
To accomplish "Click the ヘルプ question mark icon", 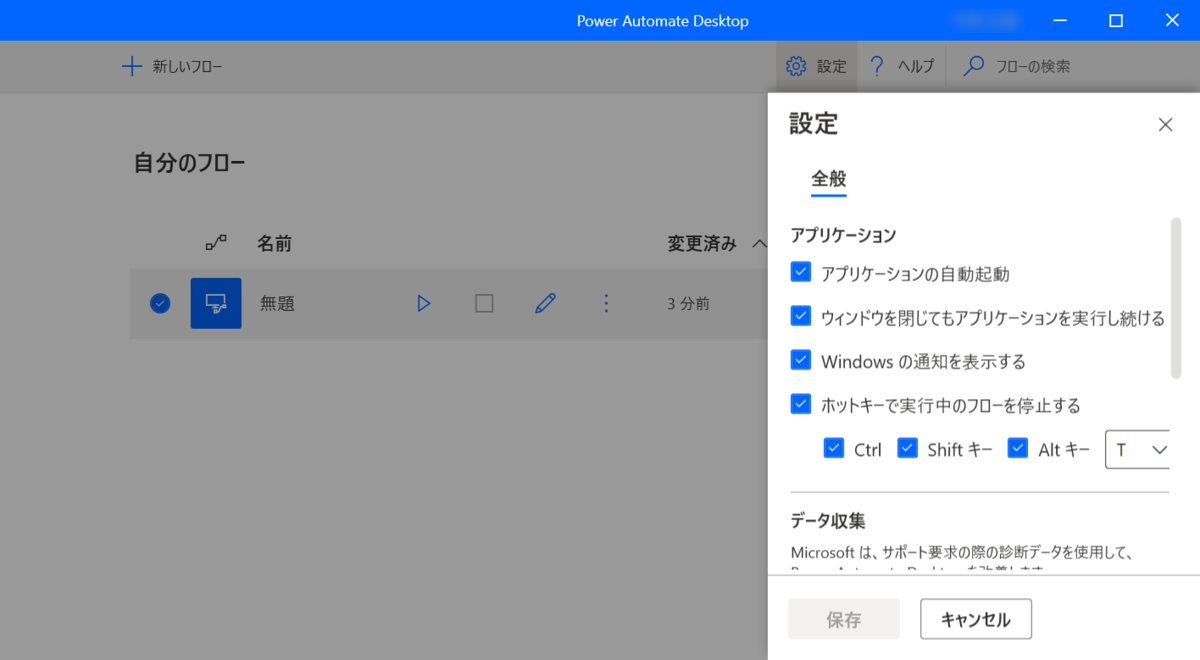I will click(x=877, y=66).
